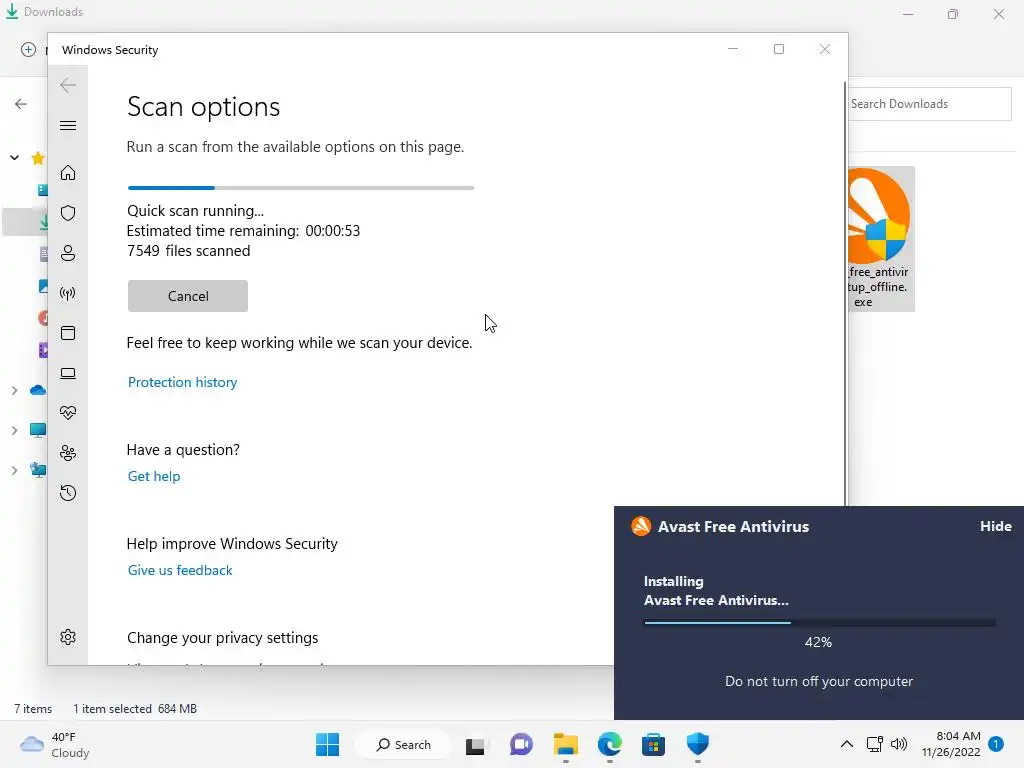
Task: Maximize the Windows Security window
Action: tap(778, 49)
